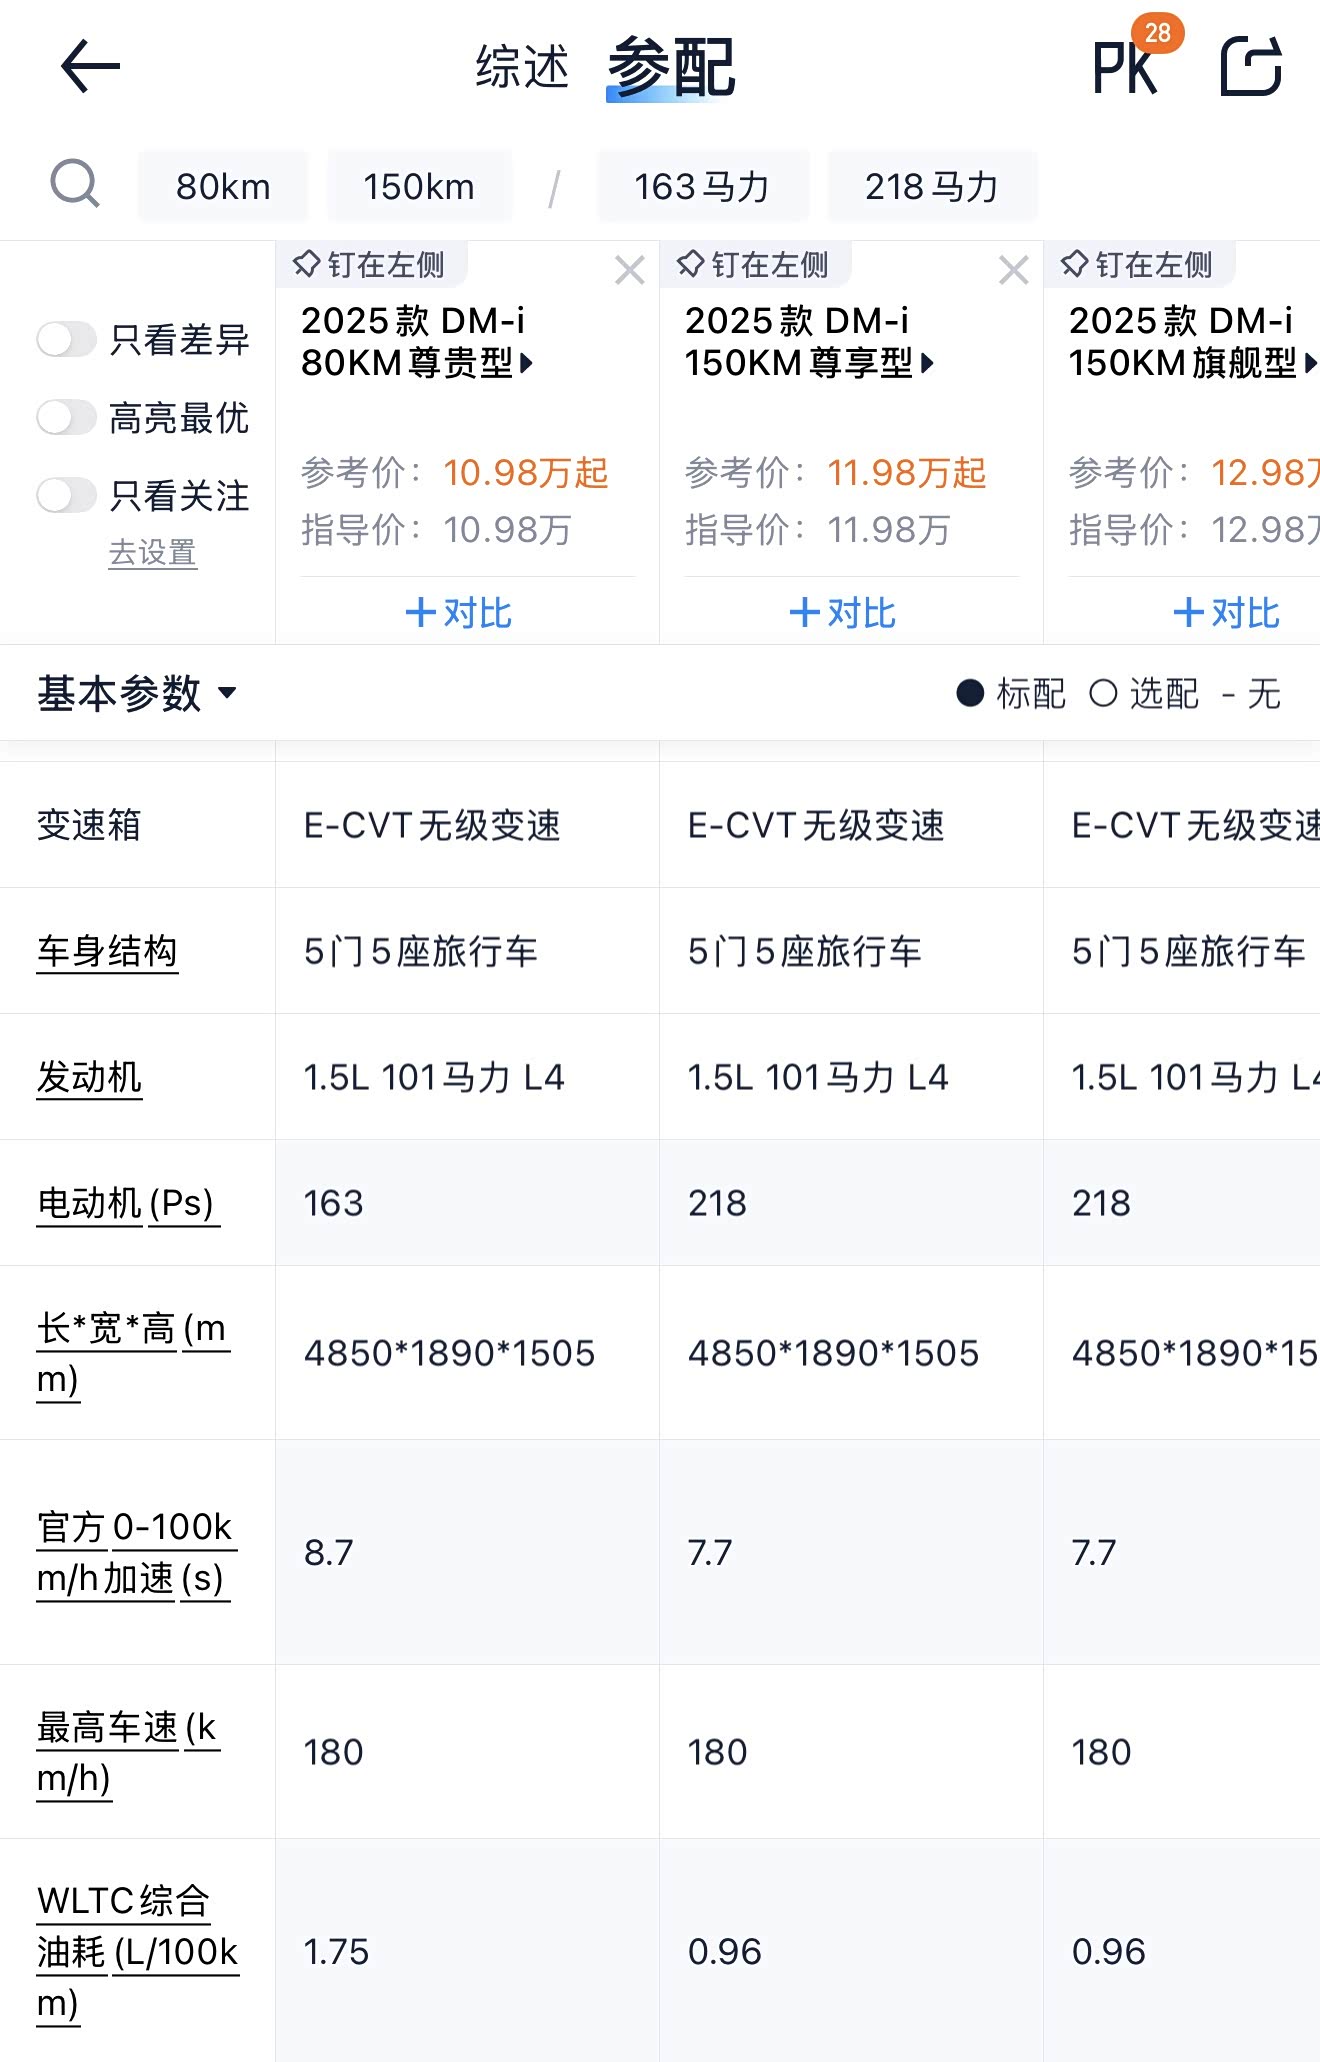Enable the 高亮最优 switch
Viewport: 1320px width, 2062px height.
[x=67, y=418]
